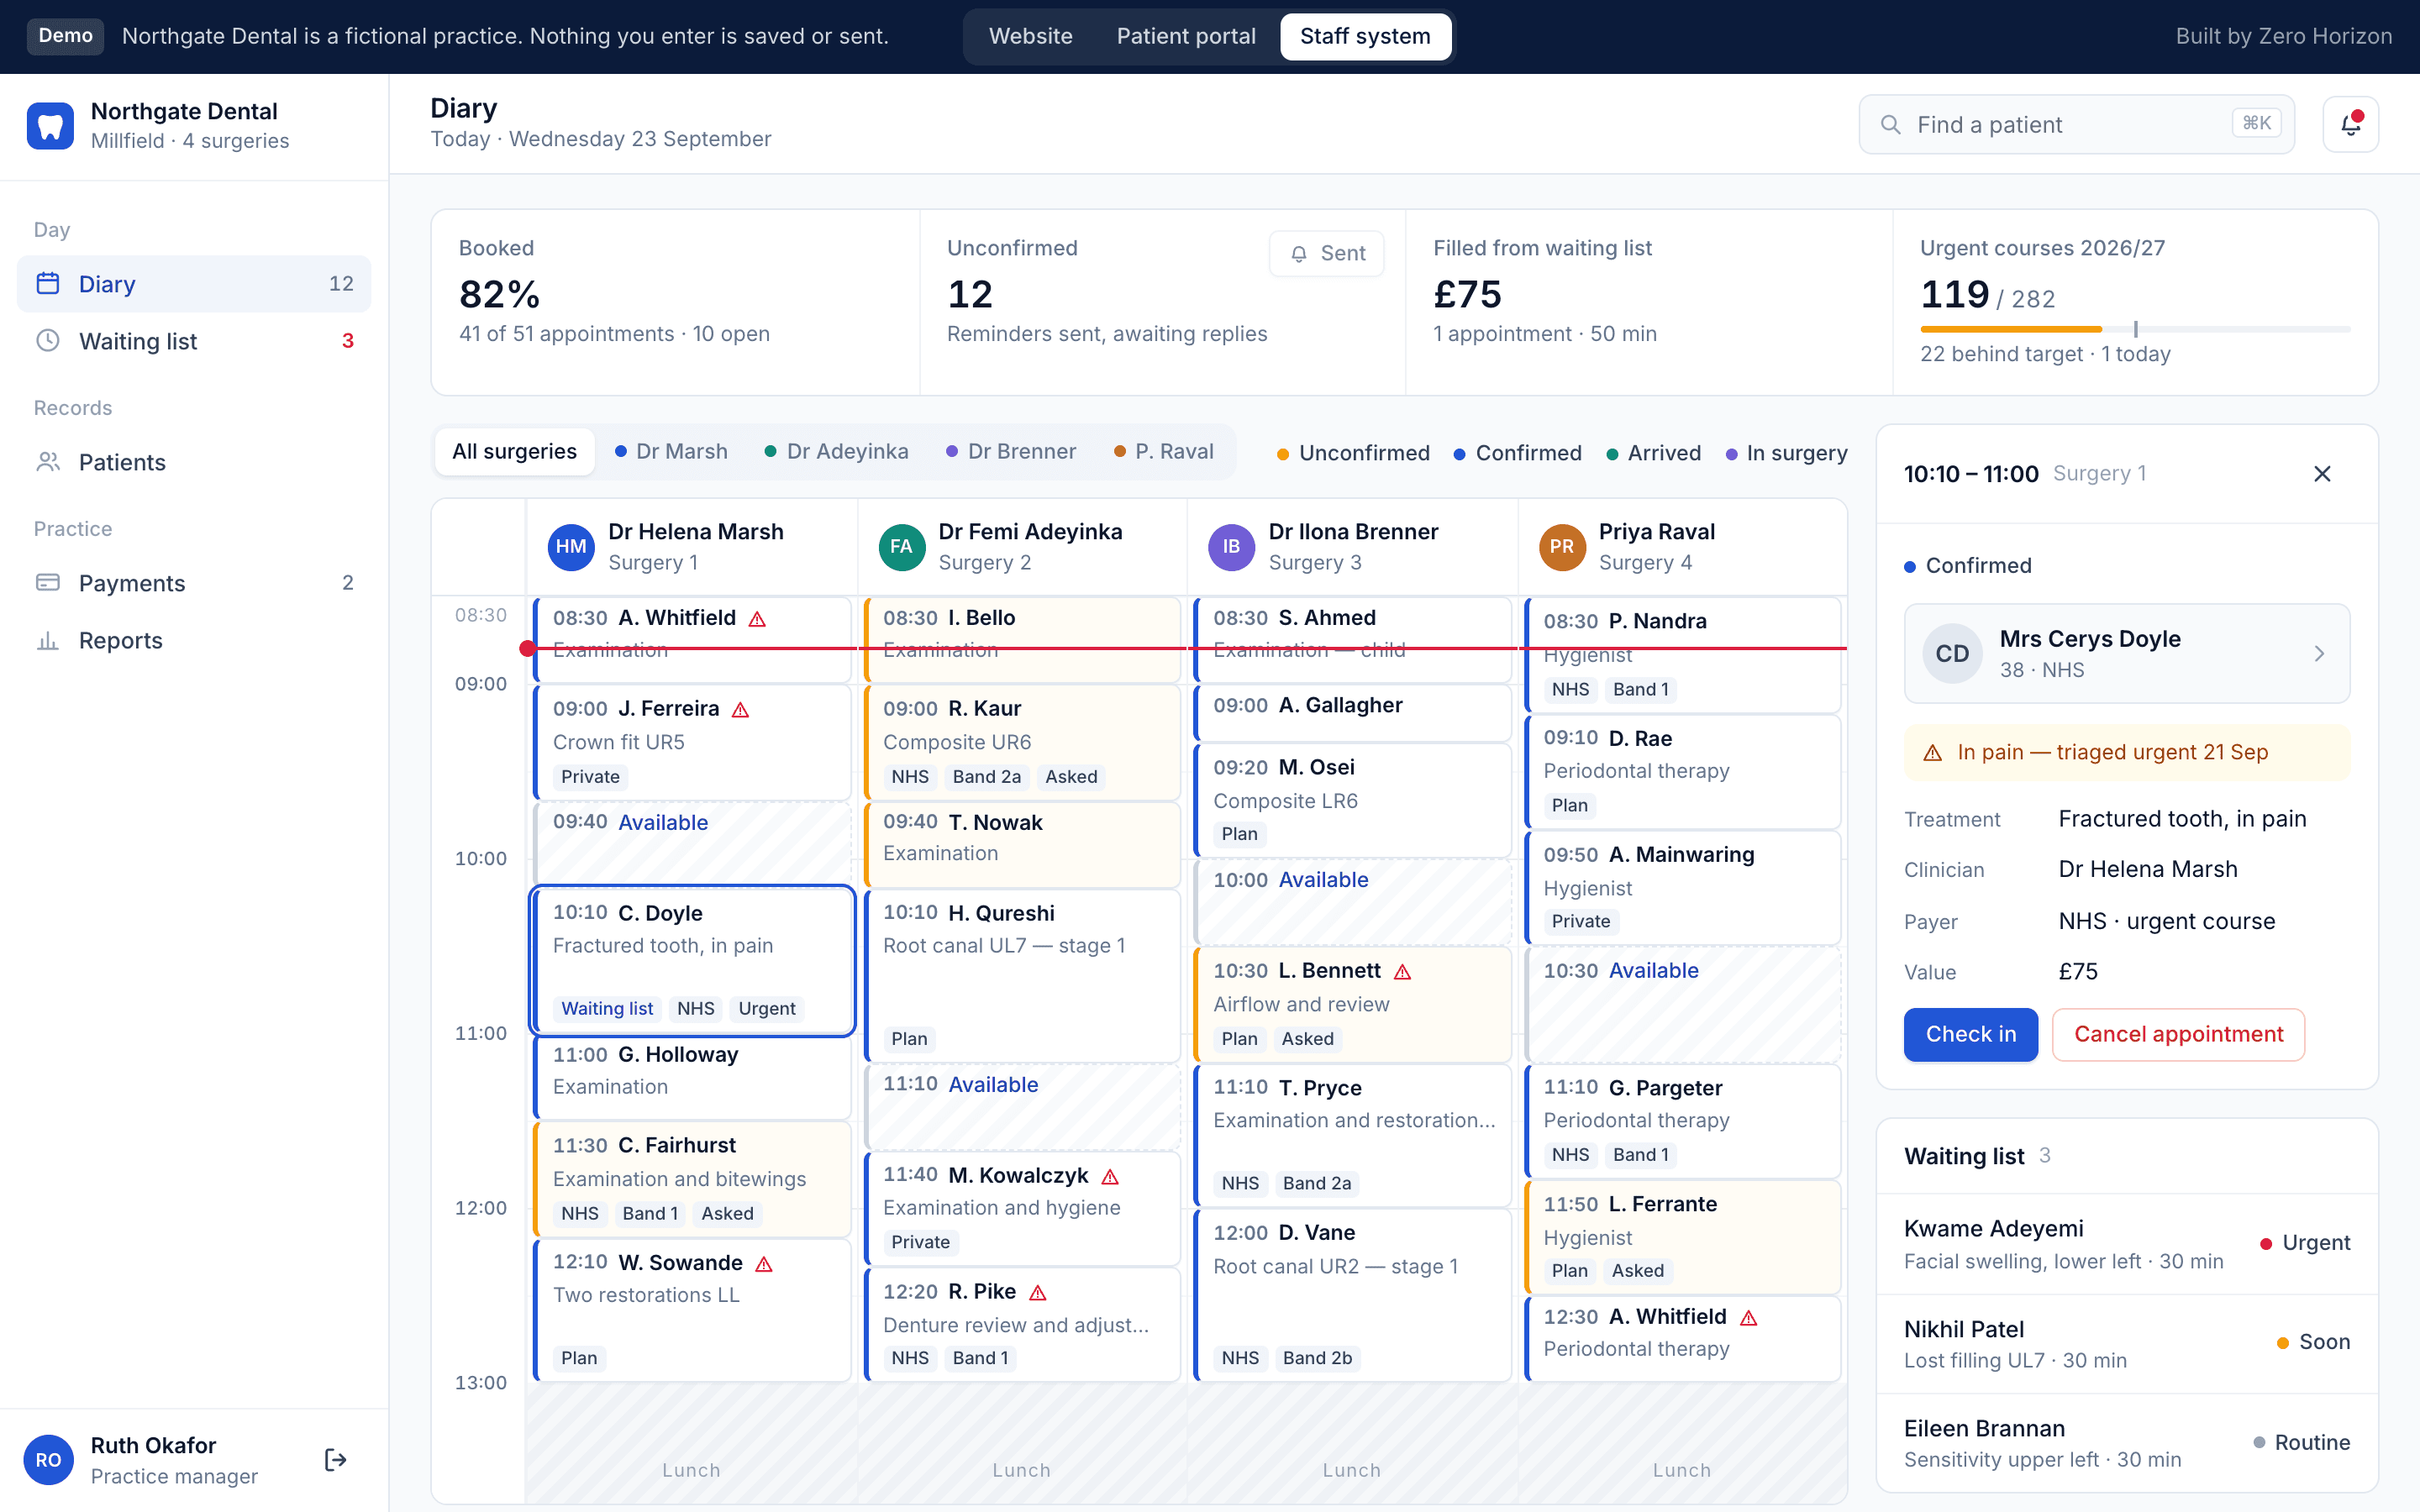Open Nikhil Patel waiting list entry

click(2126, 1344)
